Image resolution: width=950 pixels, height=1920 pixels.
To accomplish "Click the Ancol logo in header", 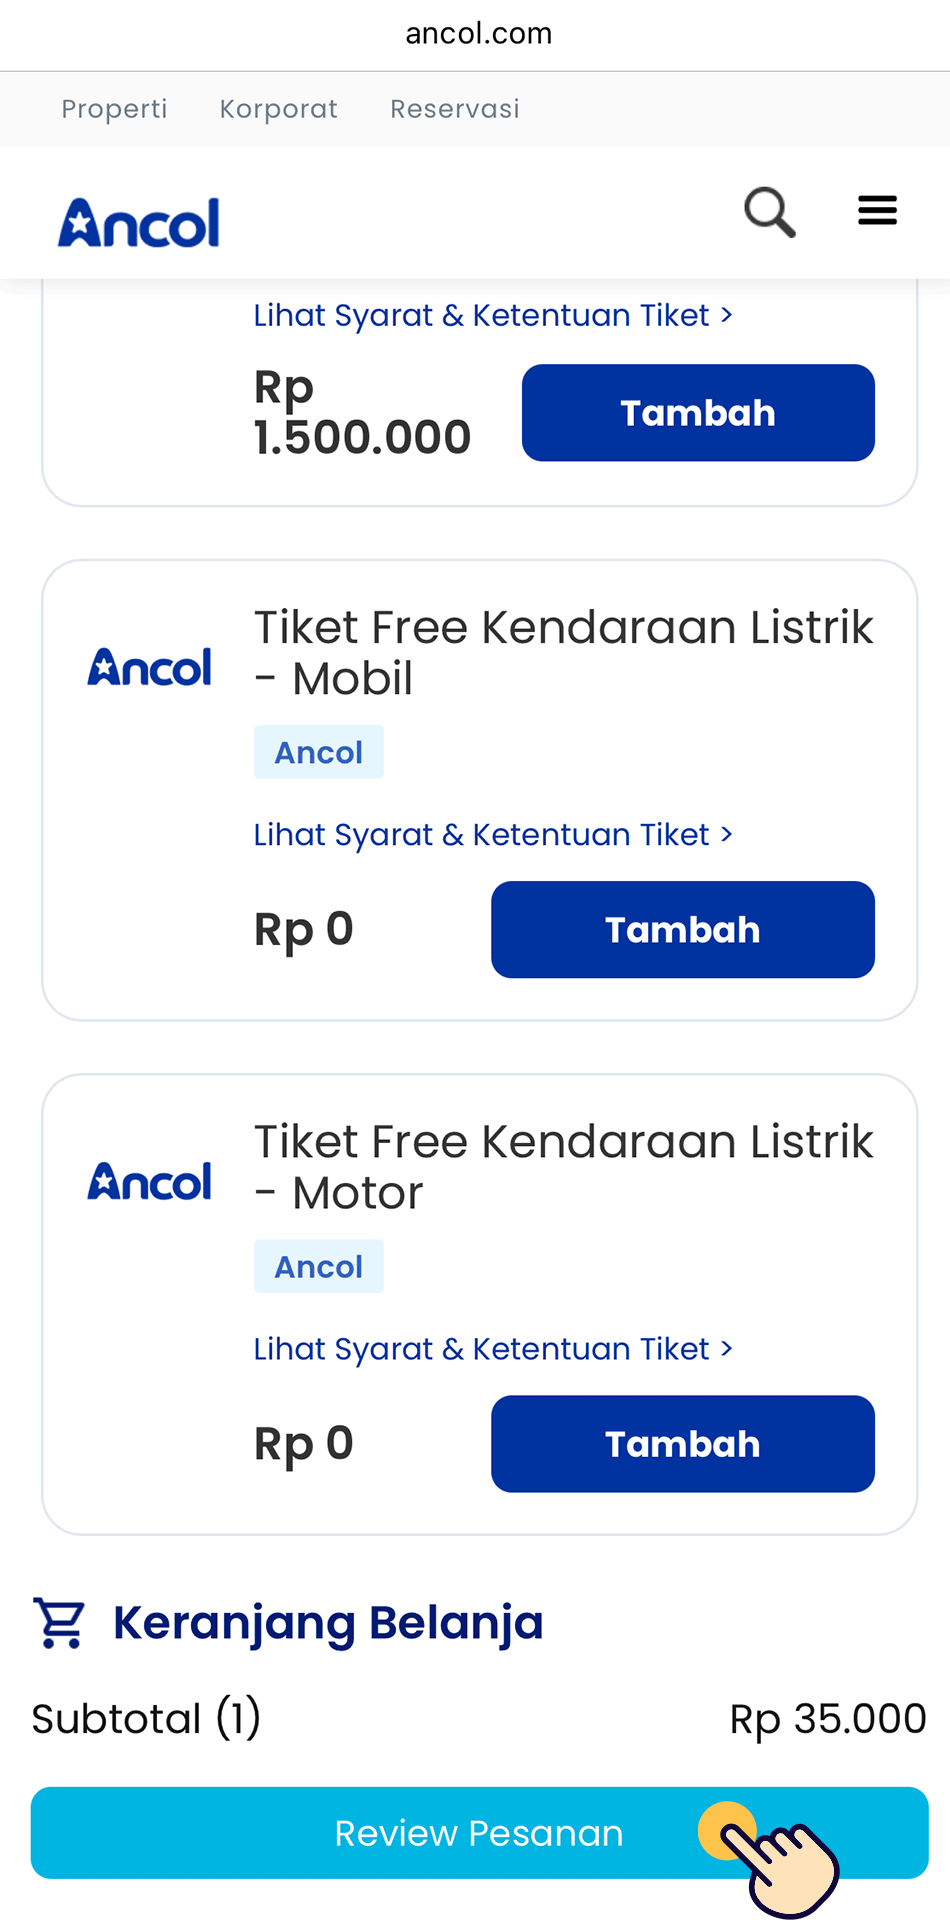I will pos(139,223).
